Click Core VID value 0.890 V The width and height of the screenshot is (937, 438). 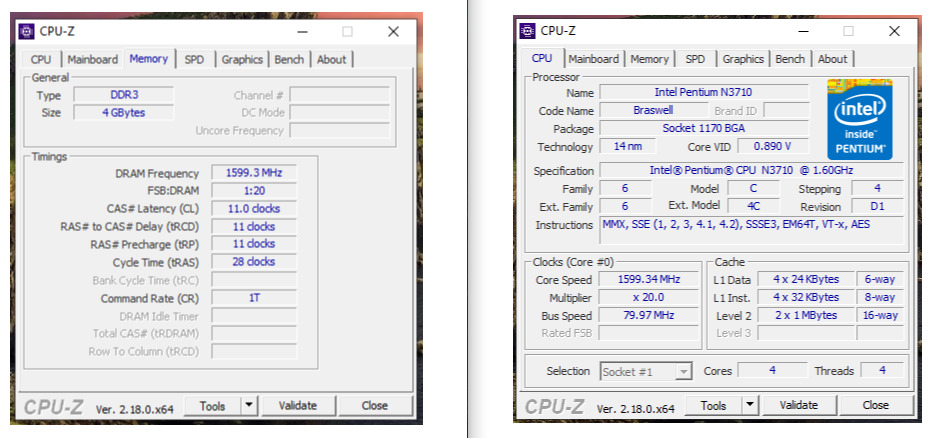pos(773,146)
